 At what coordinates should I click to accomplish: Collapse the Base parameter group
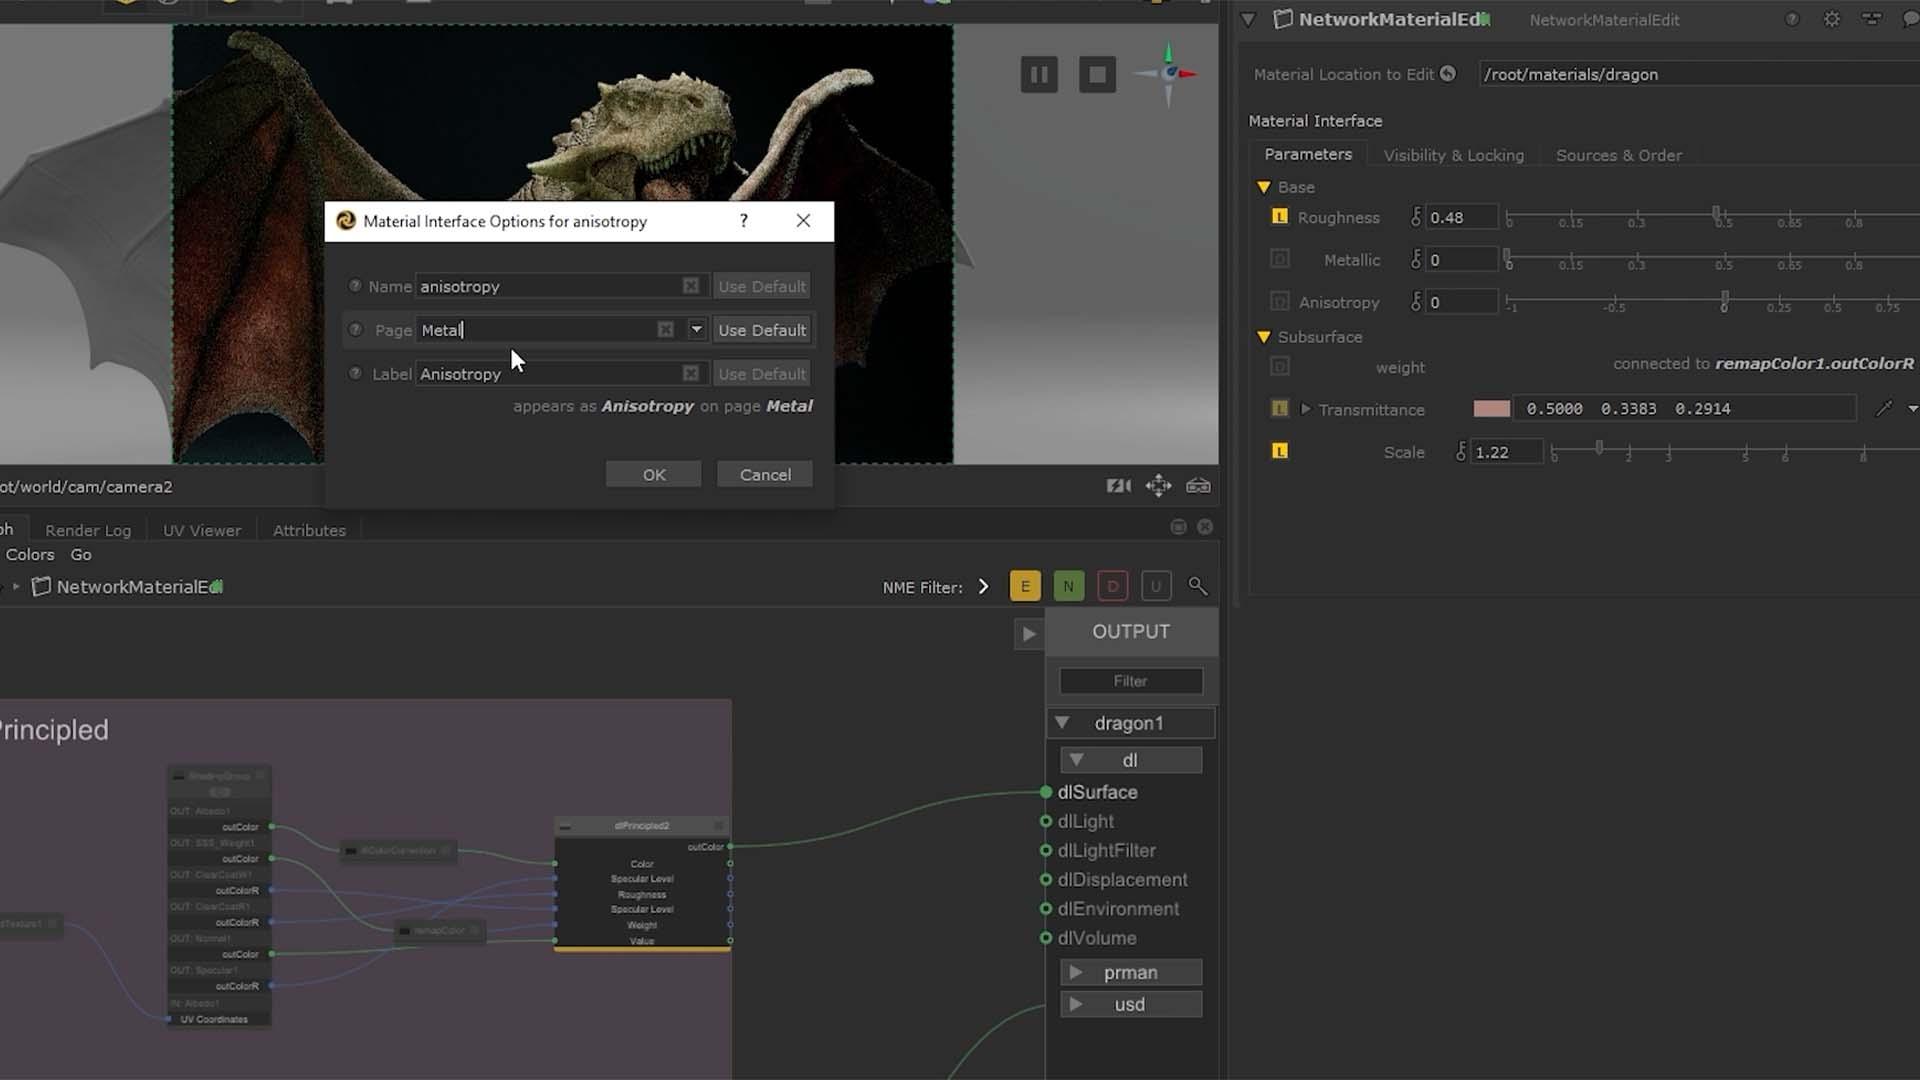tap(1263, 187)
